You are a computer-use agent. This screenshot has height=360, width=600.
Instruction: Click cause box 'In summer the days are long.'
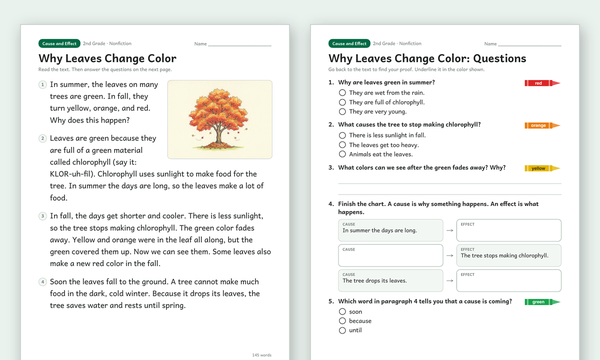(x=391, y=230)
